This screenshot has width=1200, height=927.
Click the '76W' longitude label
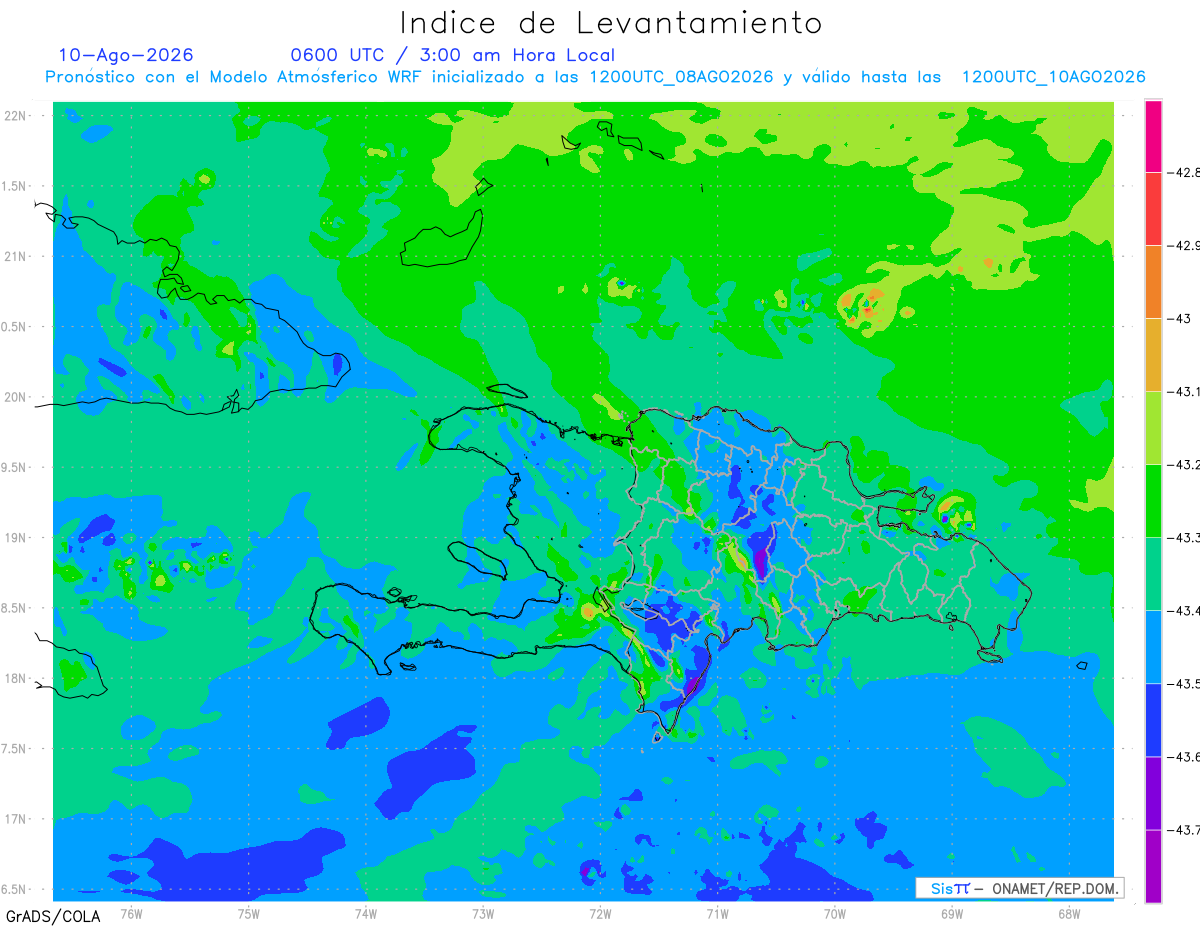[131, 913]
